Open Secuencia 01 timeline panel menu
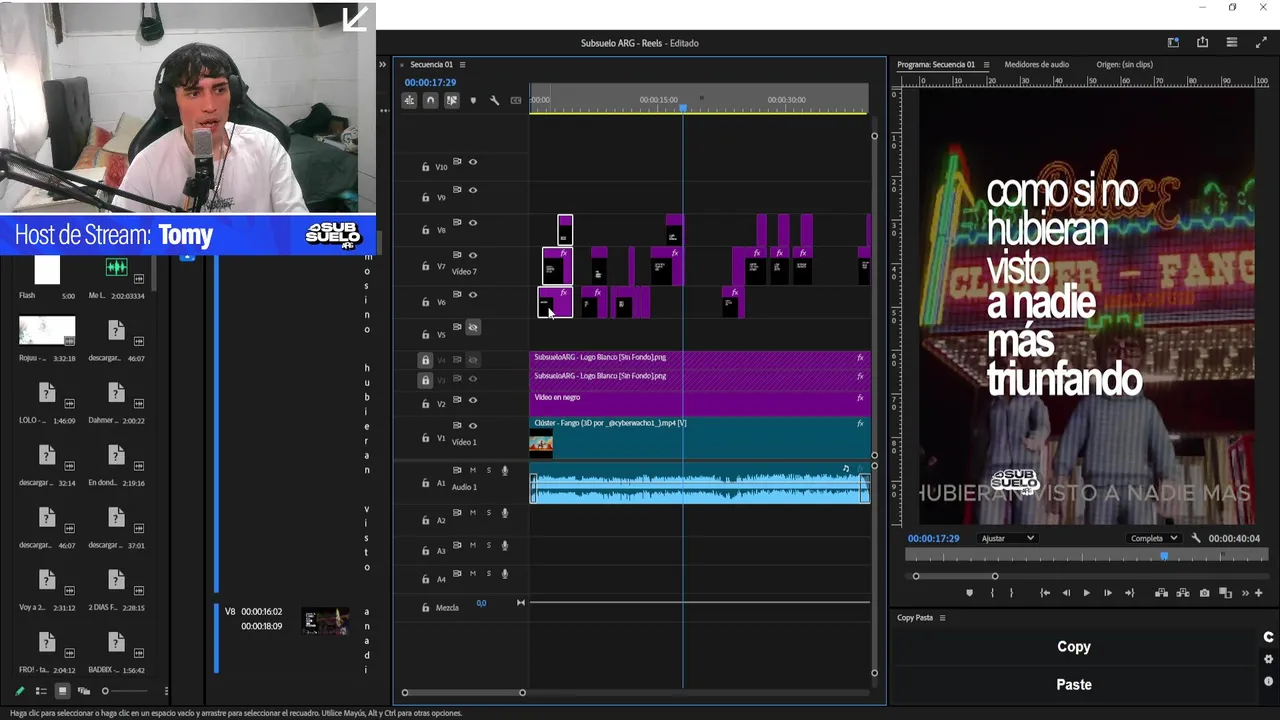 (x=462, y=64)
